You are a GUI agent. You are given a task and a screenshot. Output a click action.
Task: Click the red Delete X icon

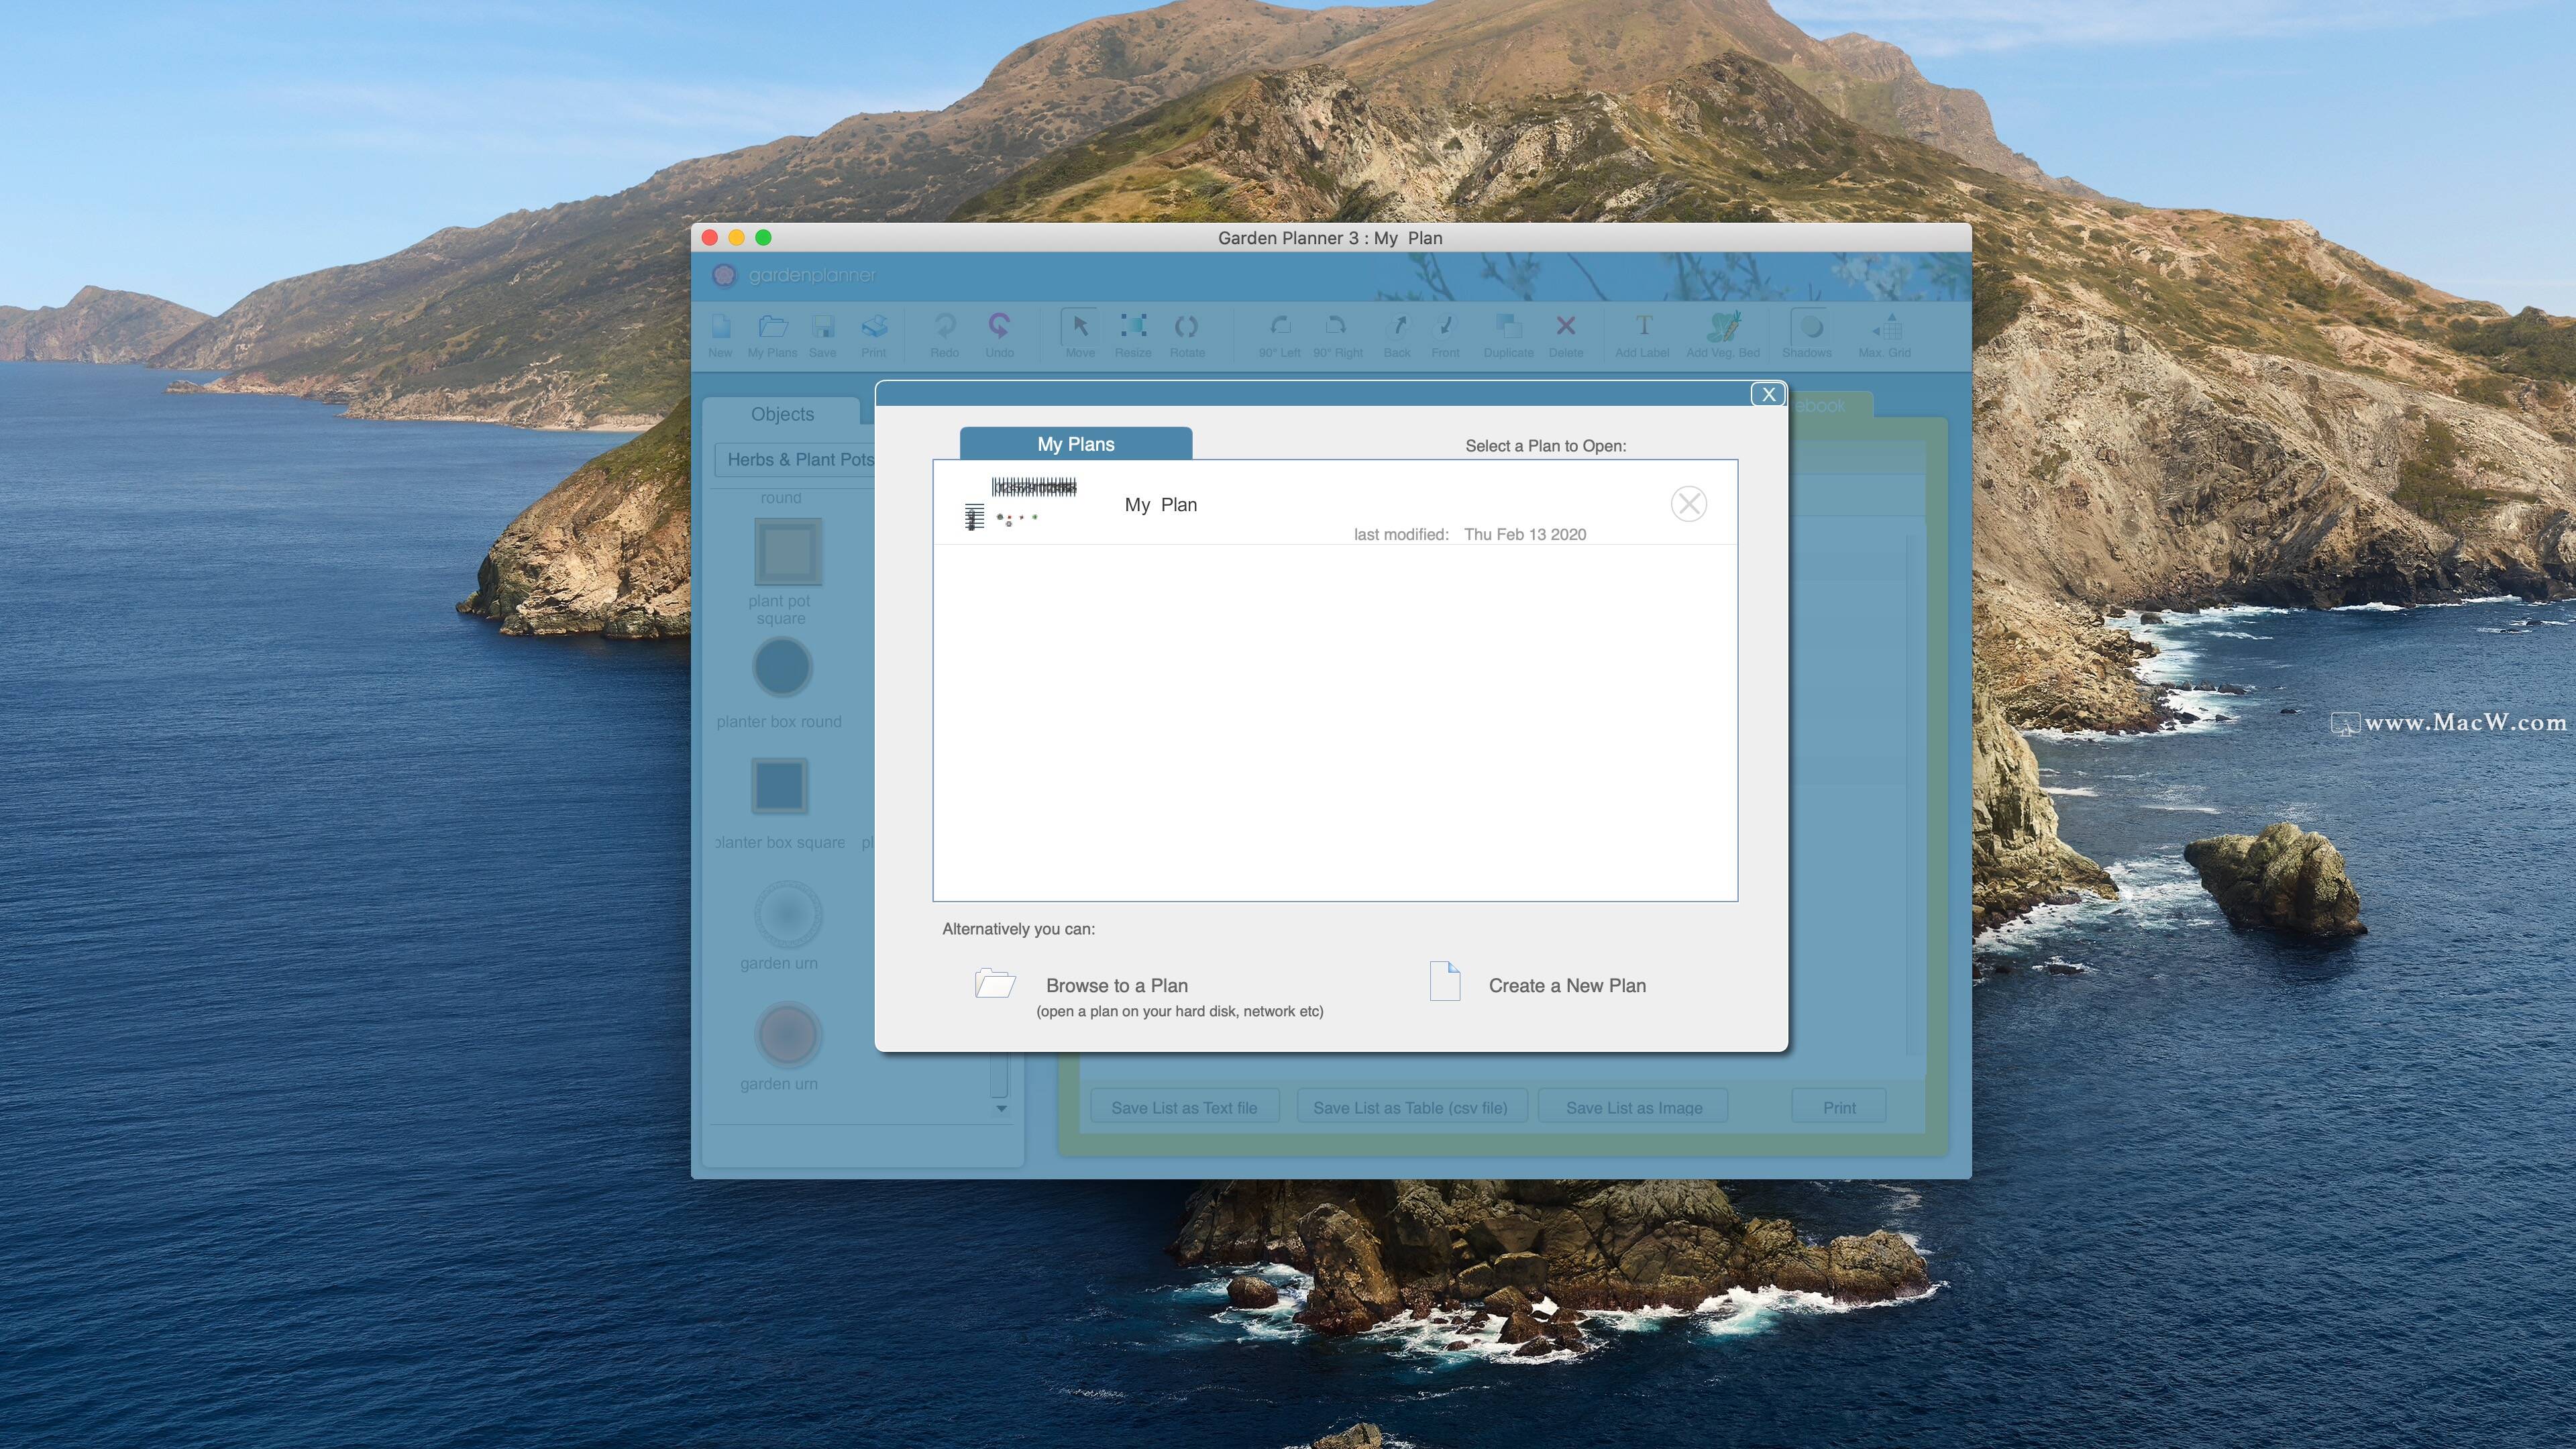[x=1565, y=327]
